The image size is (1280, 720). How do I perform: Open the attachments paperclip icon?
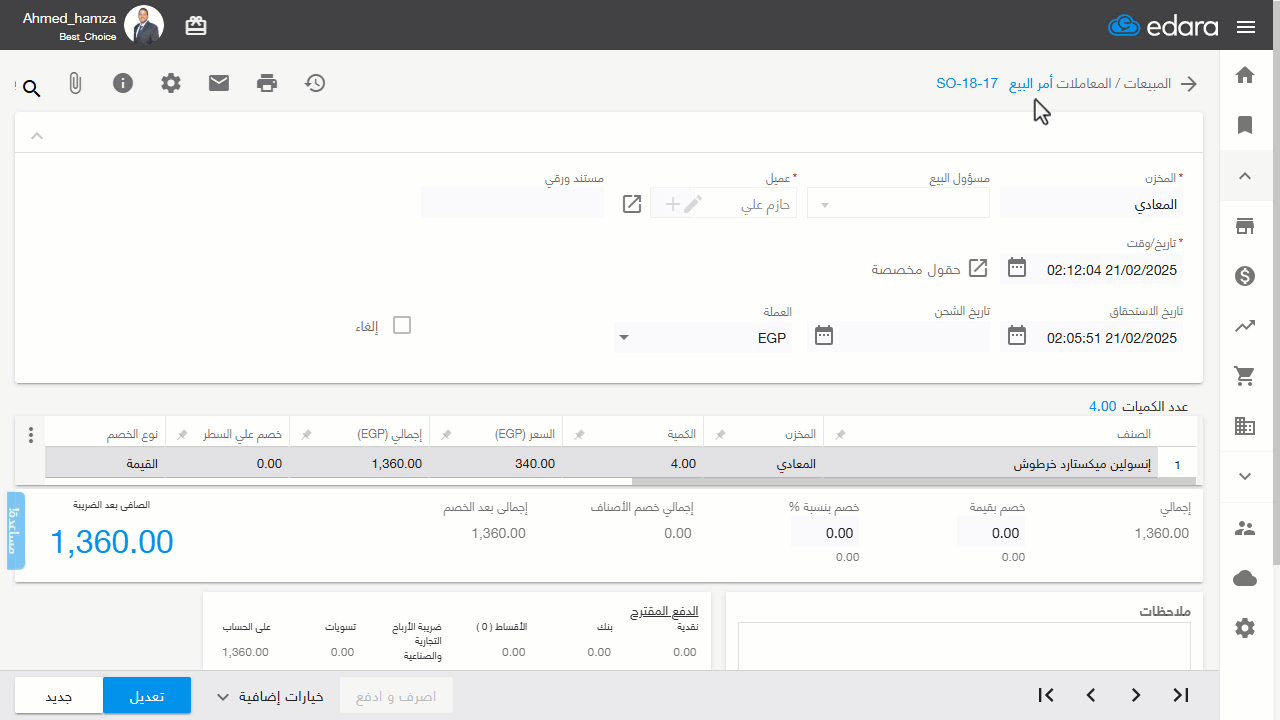click(75, 83)
